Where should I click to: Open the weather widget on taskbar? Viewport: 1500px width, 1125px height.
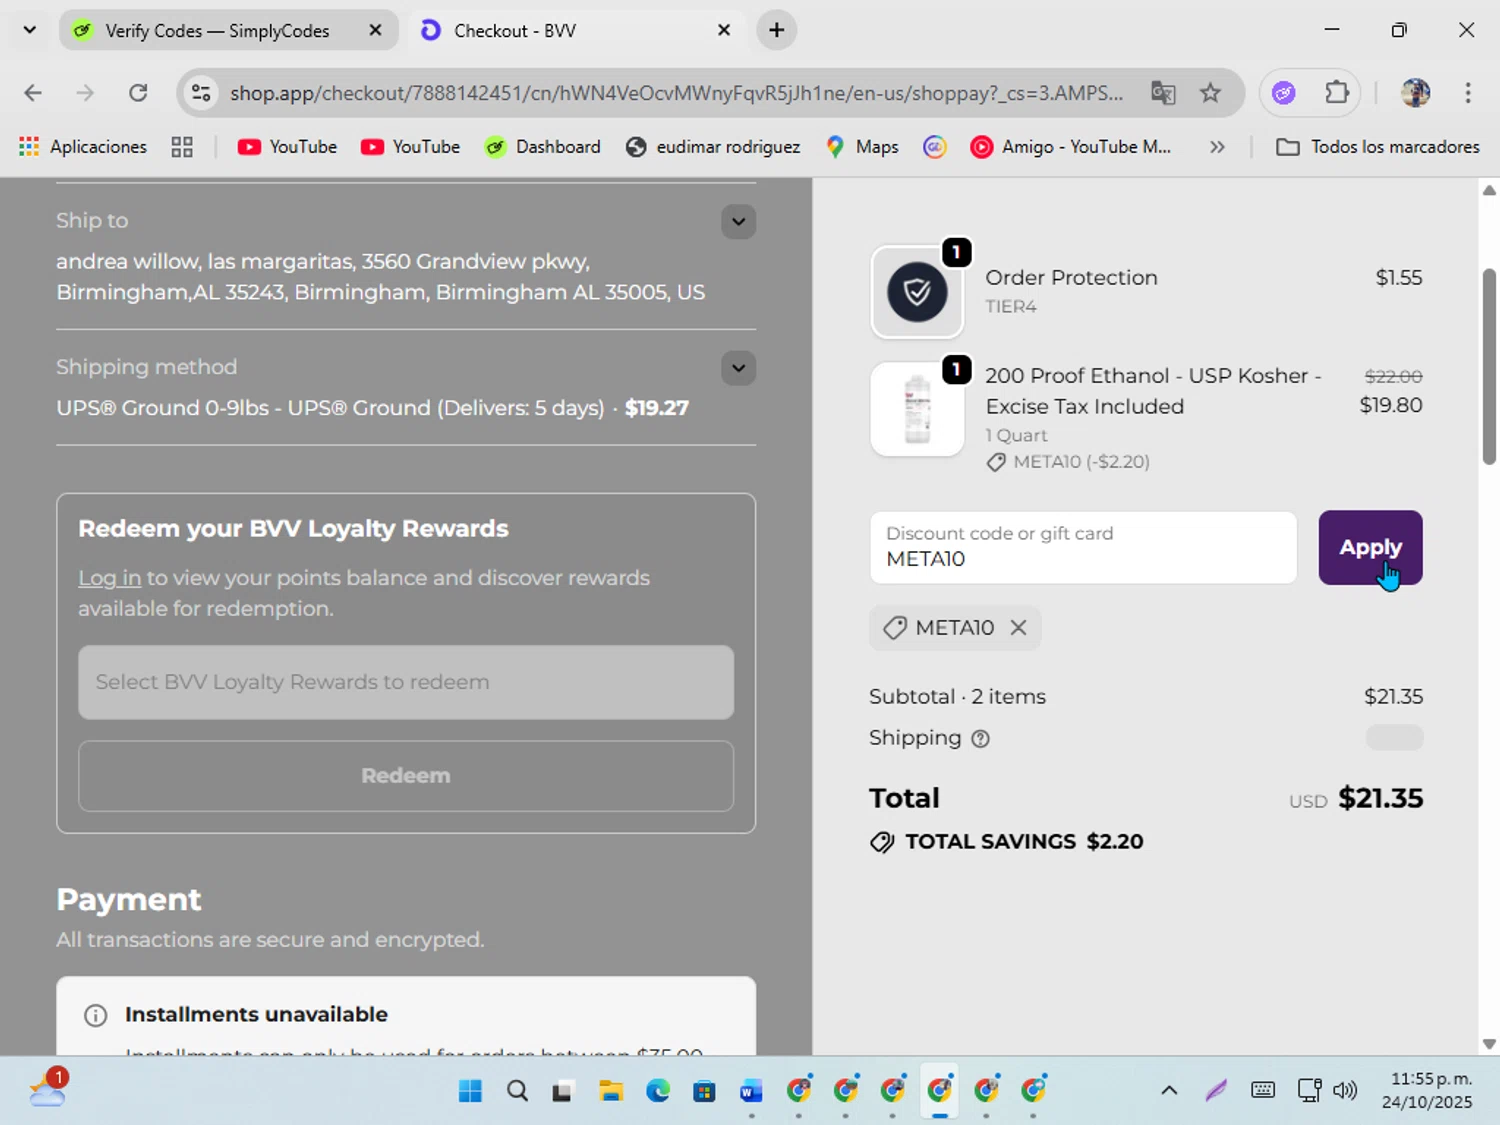pos(48,1089)
